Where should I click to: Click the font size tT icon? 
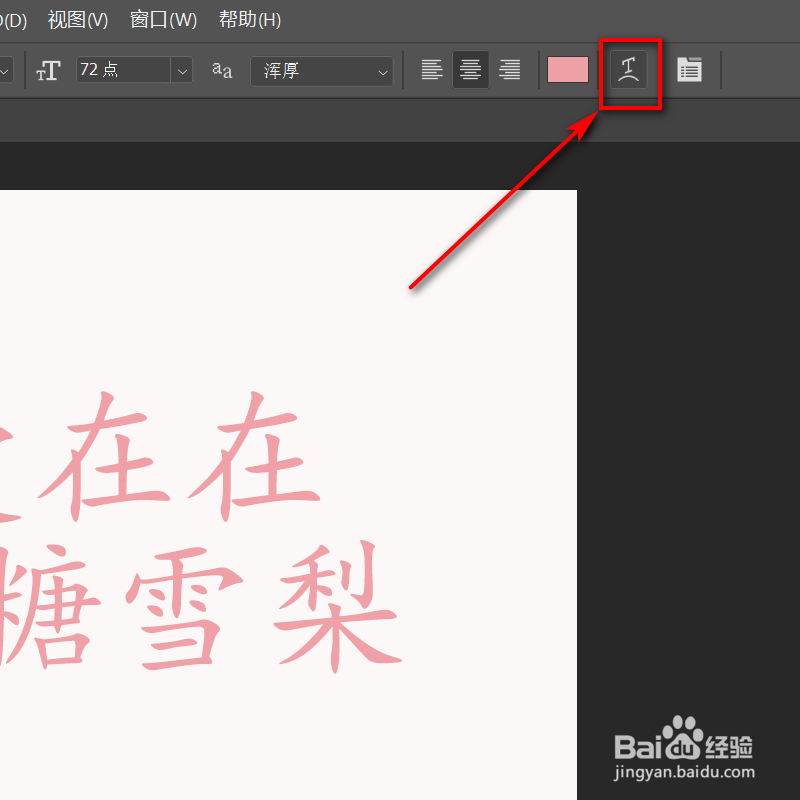click(x=48, y=70)
